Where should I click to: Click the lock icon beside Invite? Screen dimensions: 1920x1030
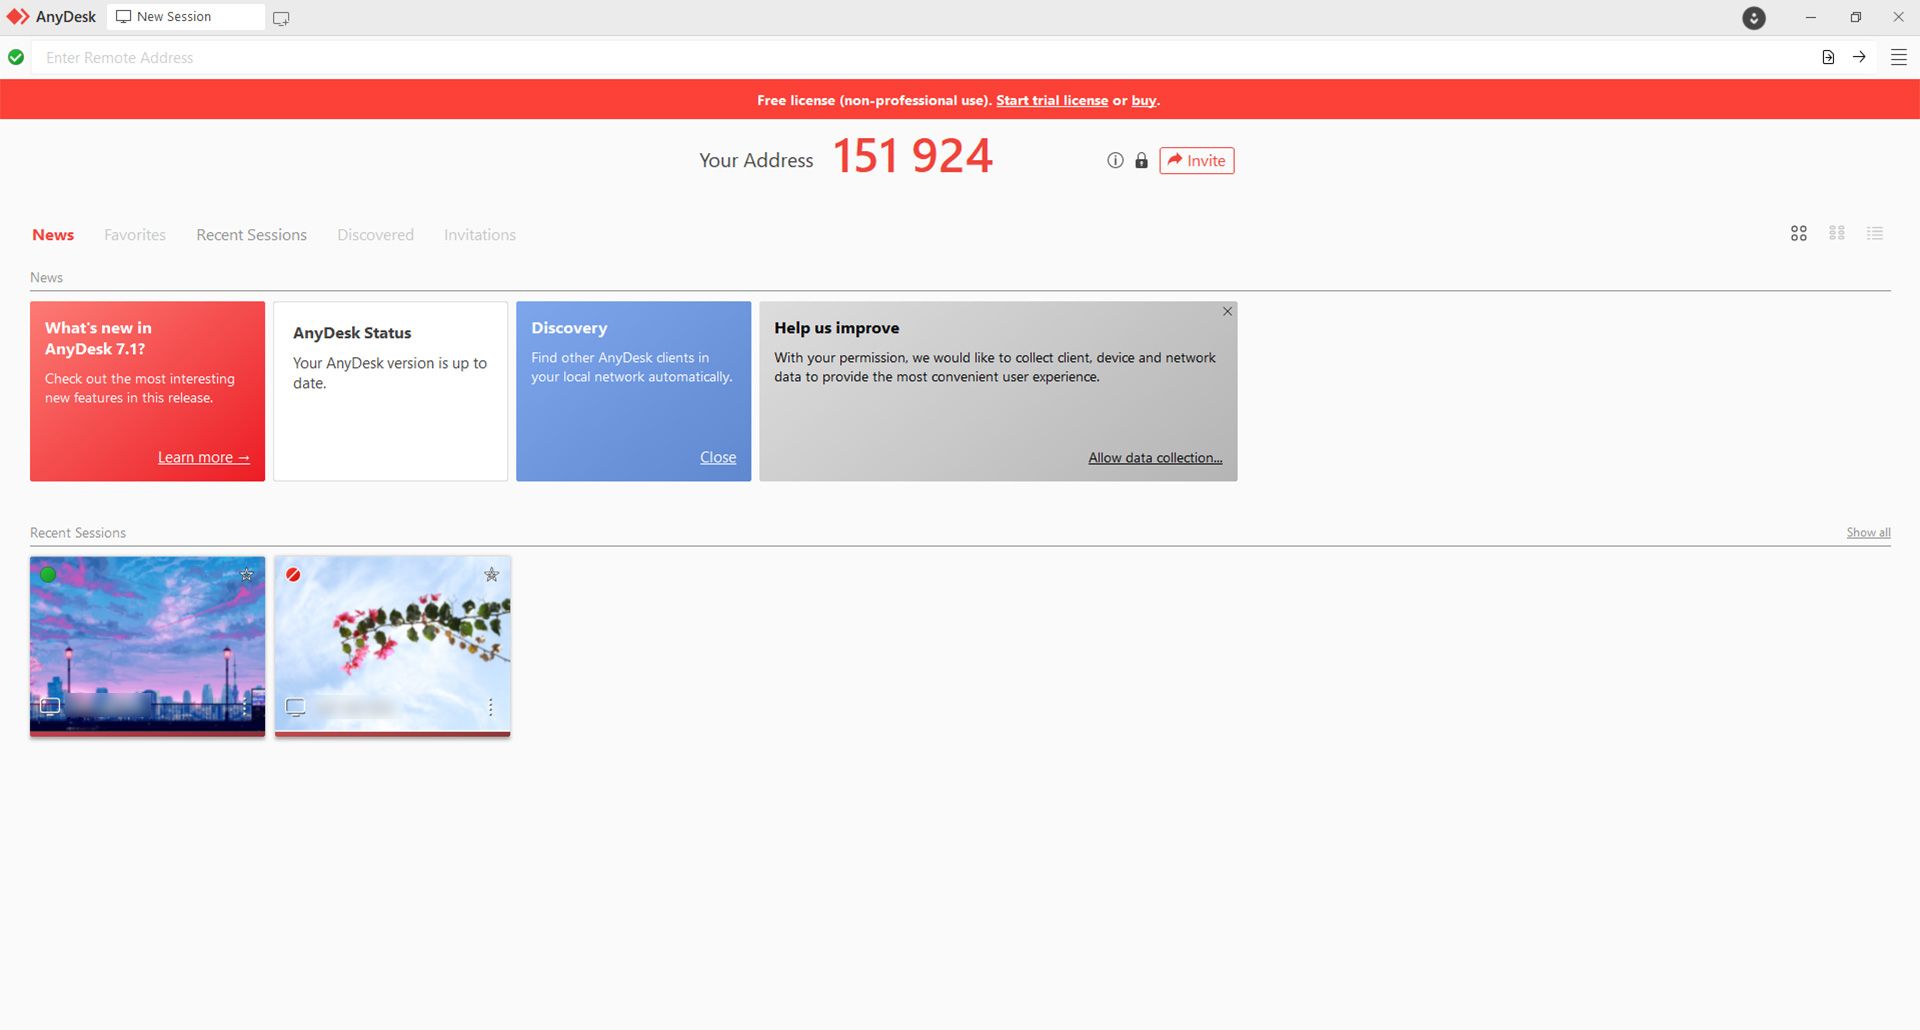1141,160
